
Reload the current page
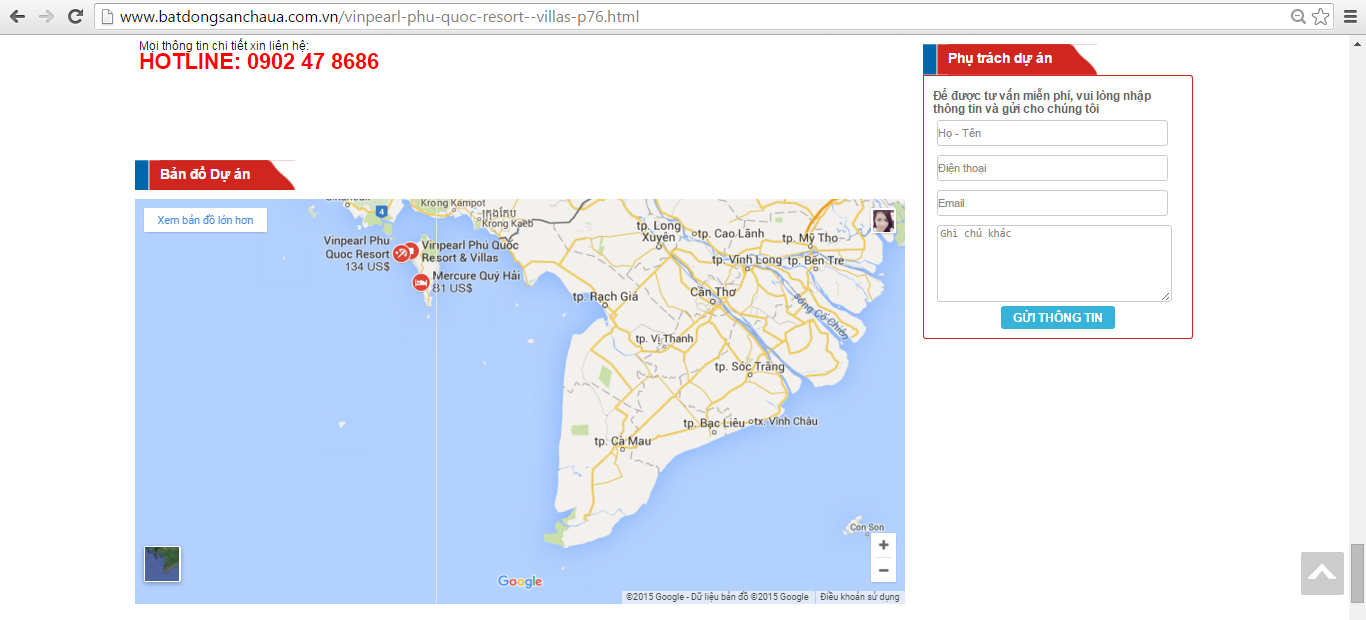point(75,16)
